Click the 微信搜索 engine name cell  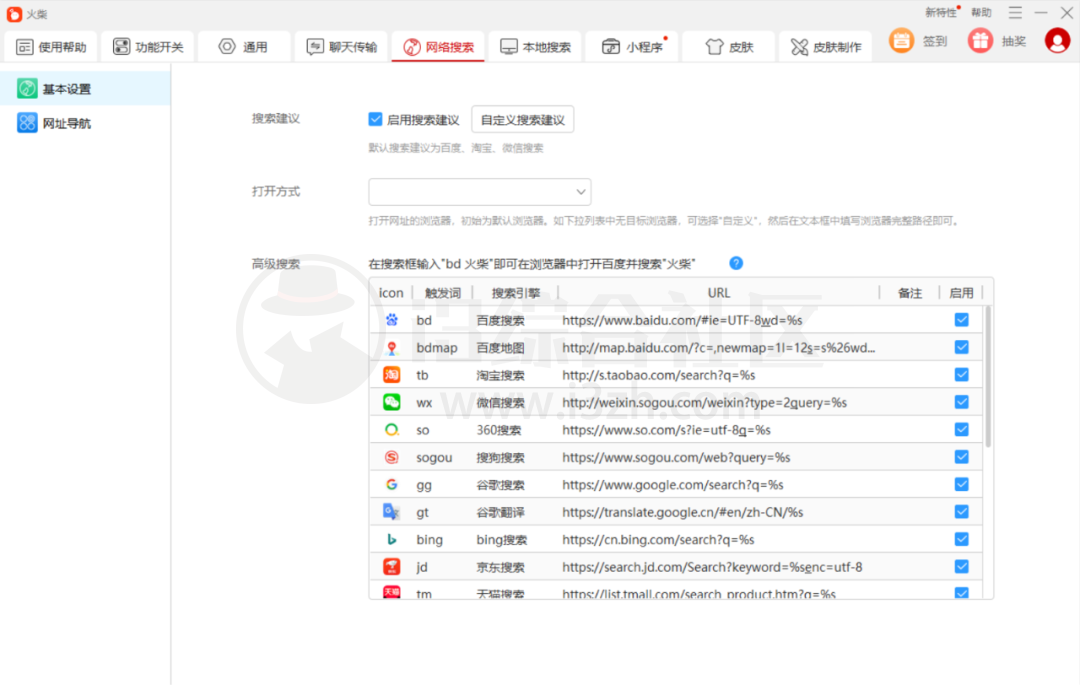[501, 403]
